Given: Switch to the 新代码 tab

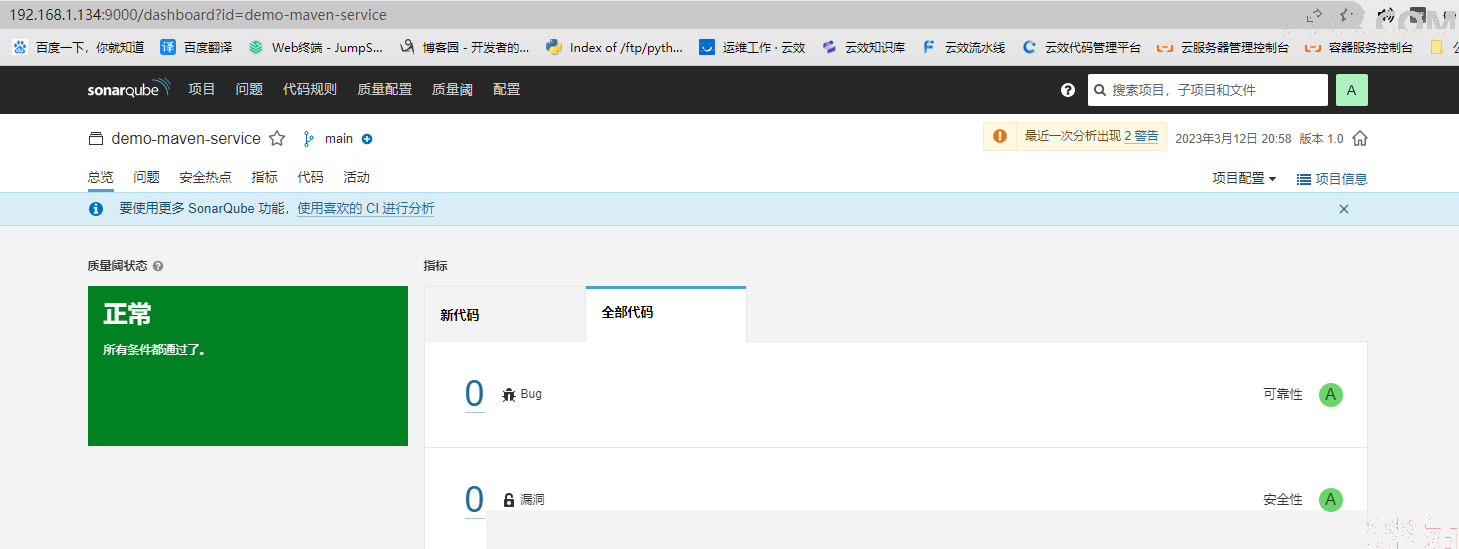Looking at the screenshot, I should [505, 315].
